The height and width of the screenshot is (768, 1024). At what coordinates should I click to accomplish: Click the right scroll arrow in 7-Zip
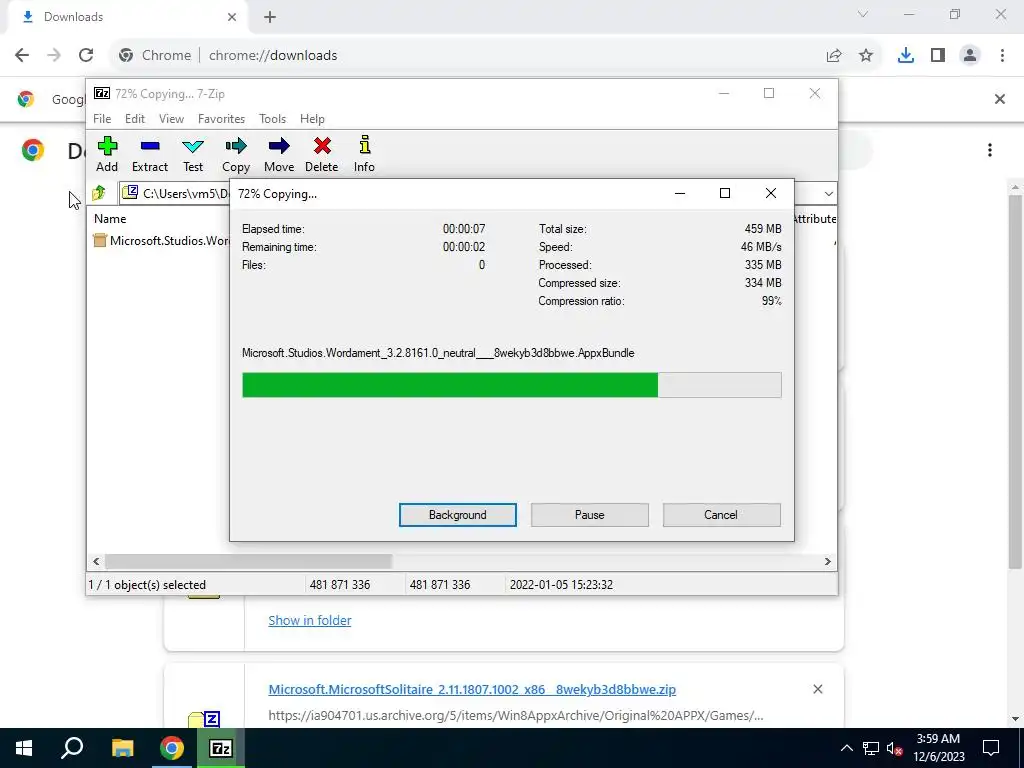point(828,562)
